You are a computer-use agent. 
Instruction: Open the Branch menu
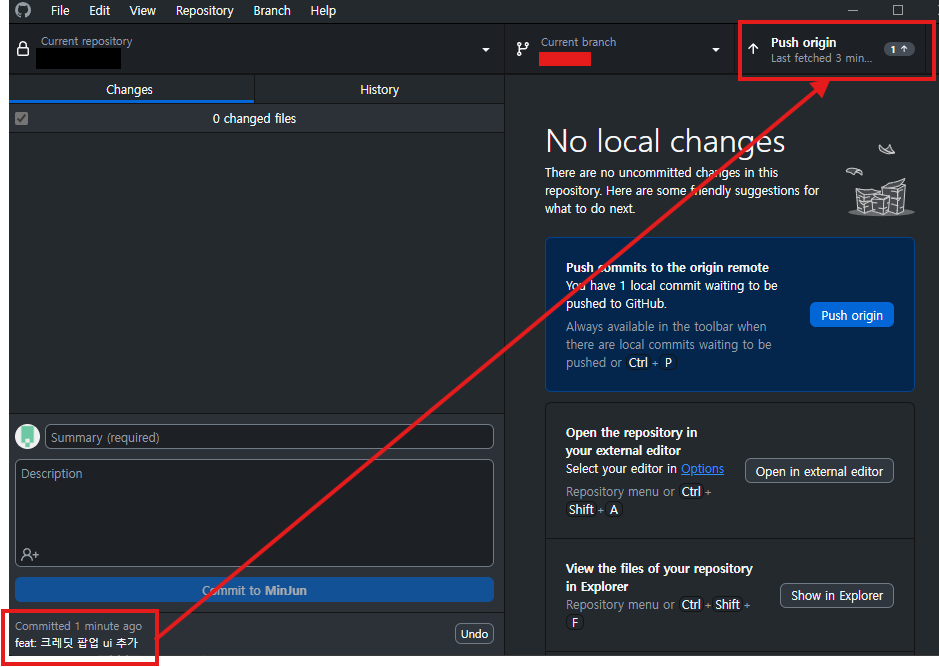(x=272, y=11)
